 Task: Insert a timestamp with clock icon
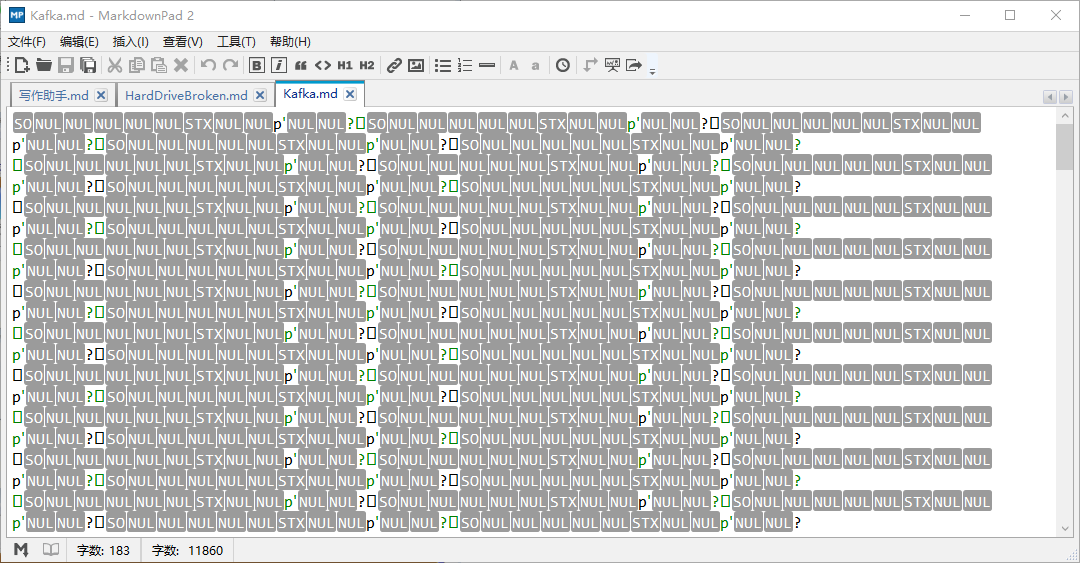[563, 65]
